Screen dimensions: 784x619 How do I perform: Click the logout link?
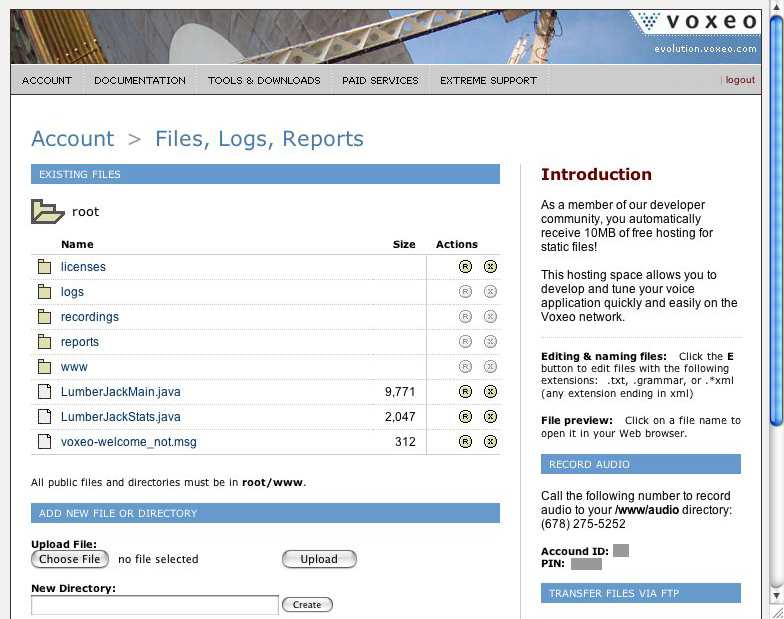740,80
